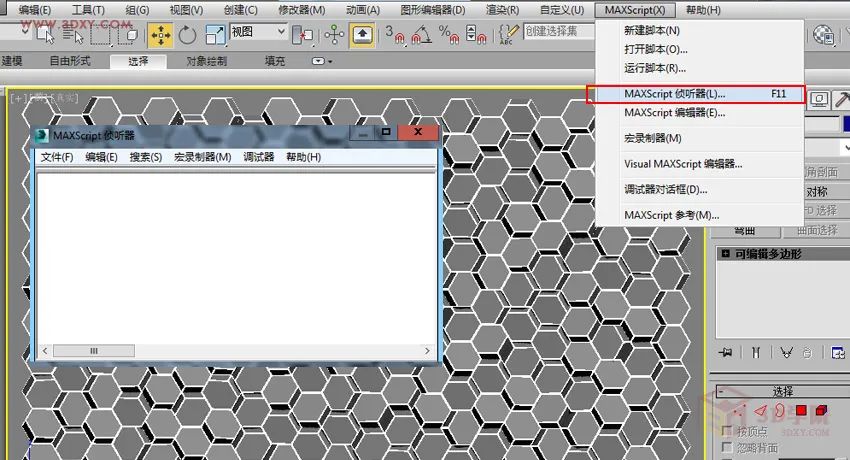Activate the Select and Rotate tool
The height and width of the screenshot is (460, 850).
coord(188,35)
